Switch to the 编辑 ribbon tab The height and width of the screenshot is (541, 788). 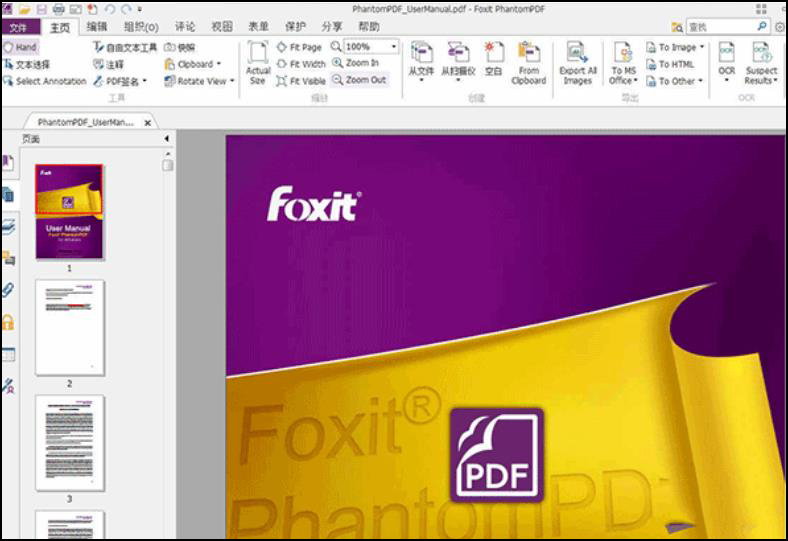pos(97,27)
